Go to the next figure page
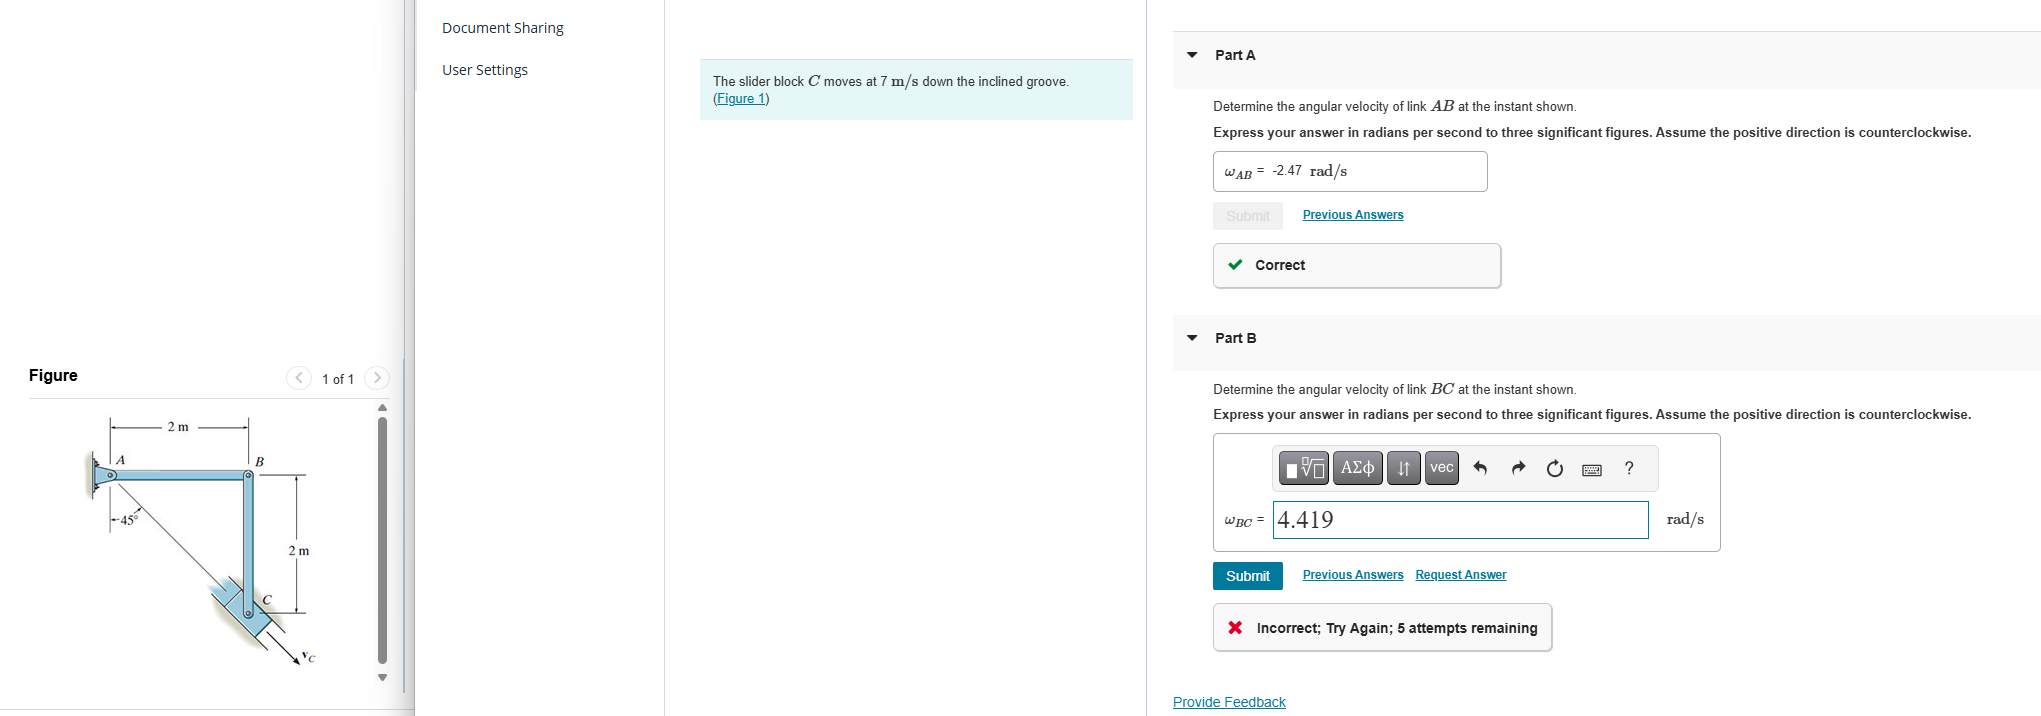Image resolution: width=2041 pixels, height=716 pixels. (377, 378)
